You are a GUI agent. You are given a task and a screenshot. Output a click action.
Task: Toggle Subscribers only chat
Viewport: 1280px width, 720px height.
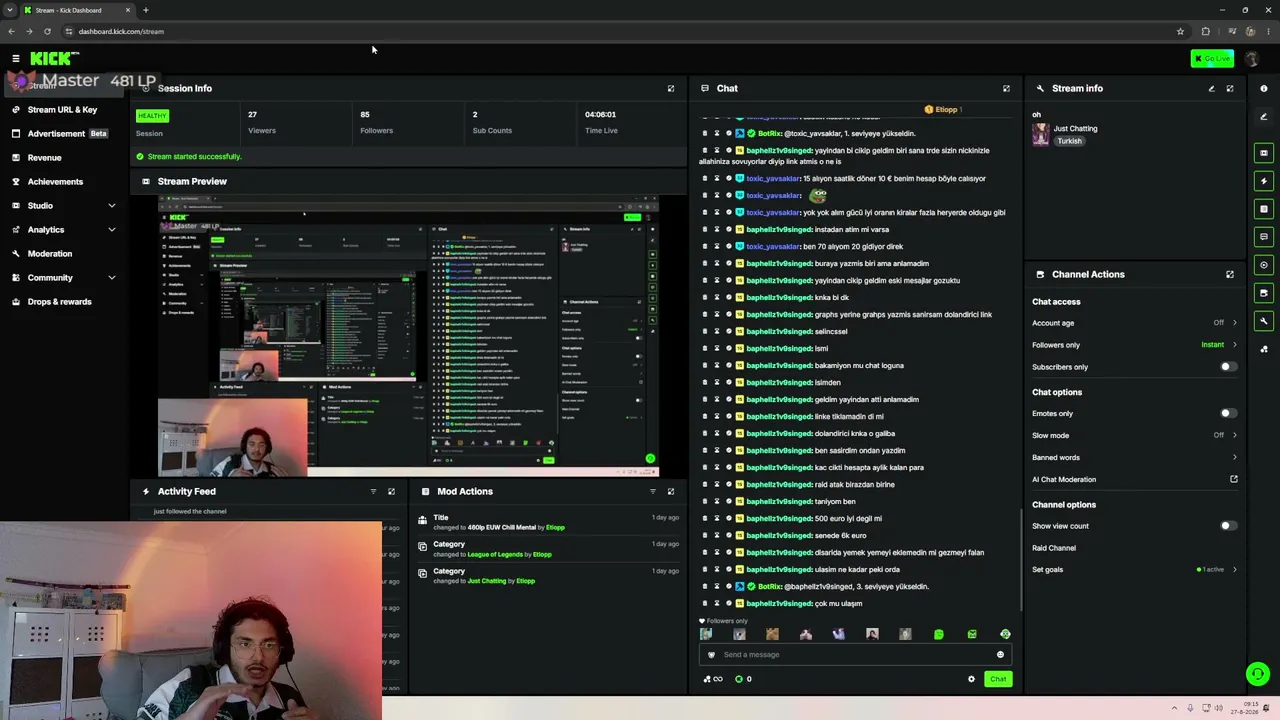[1228, 367]
